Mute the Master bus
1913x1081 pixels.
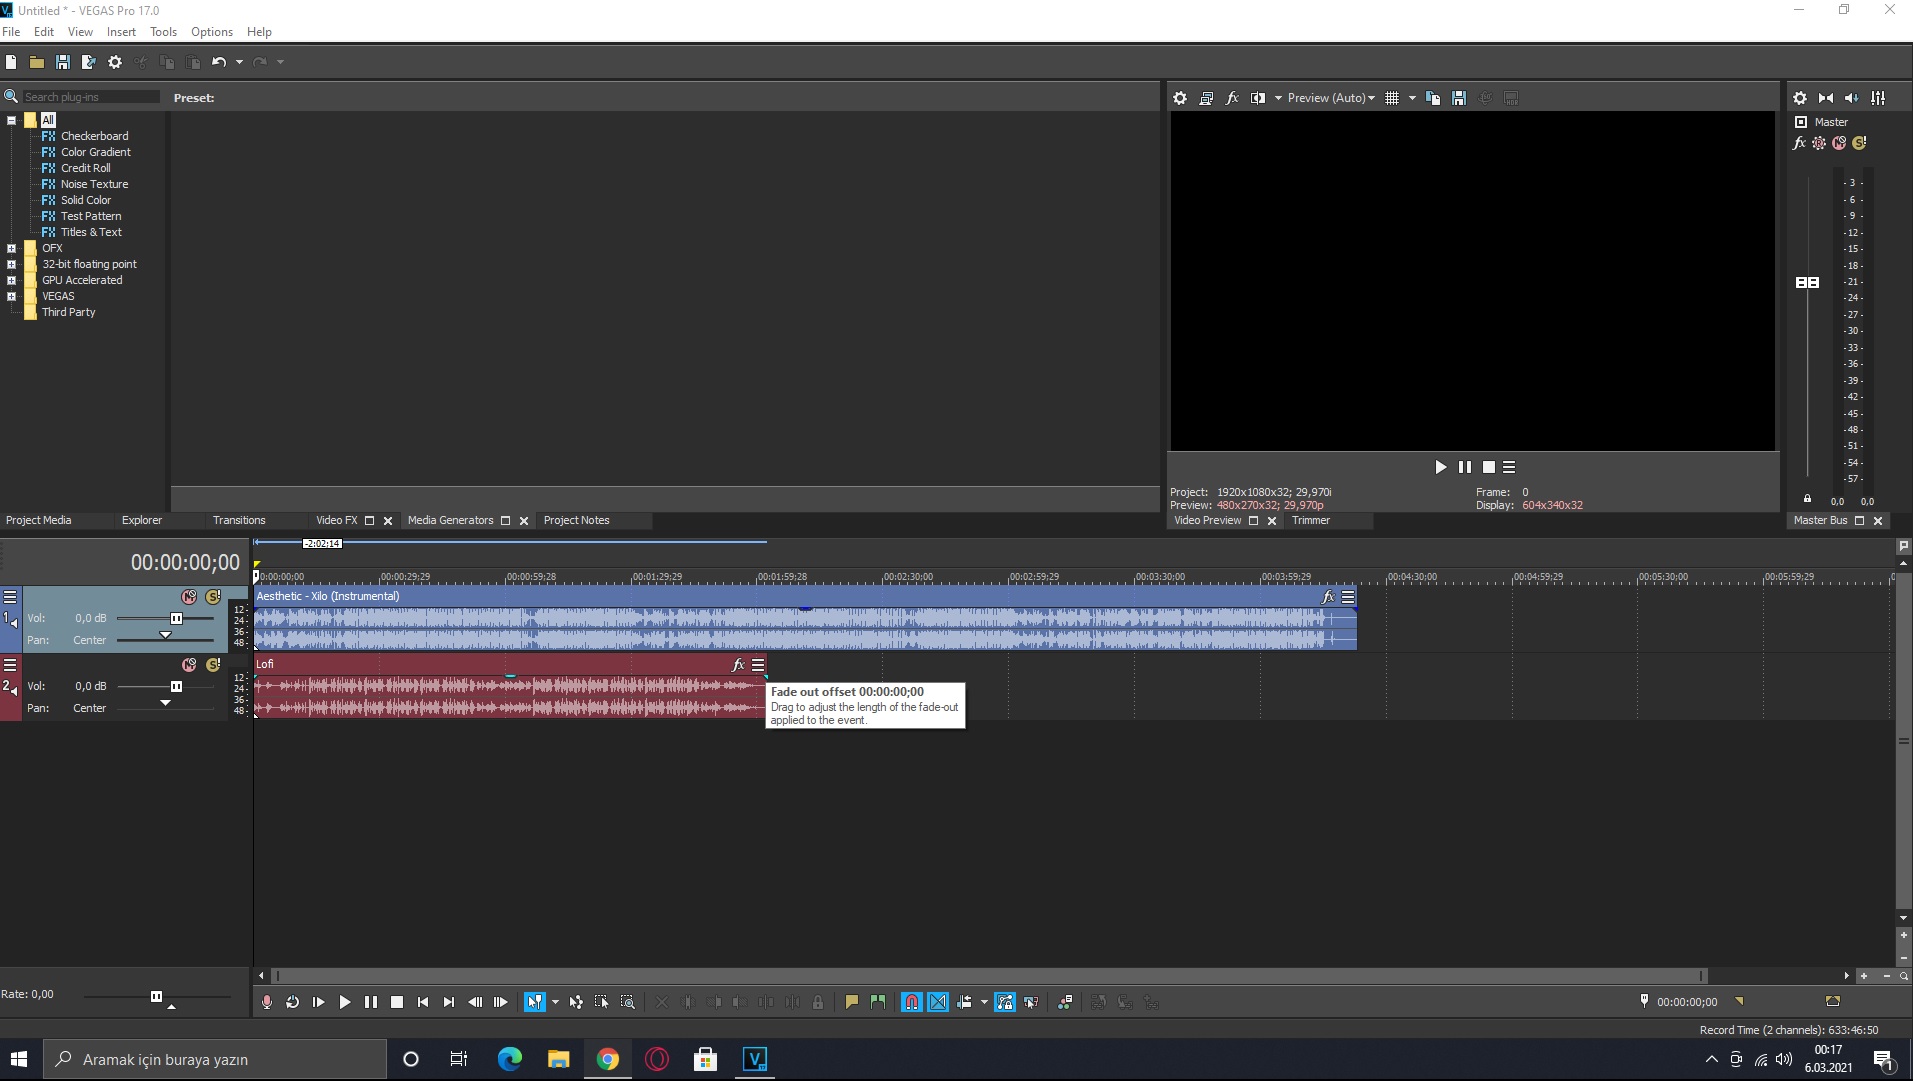(x=1839, y=143)
